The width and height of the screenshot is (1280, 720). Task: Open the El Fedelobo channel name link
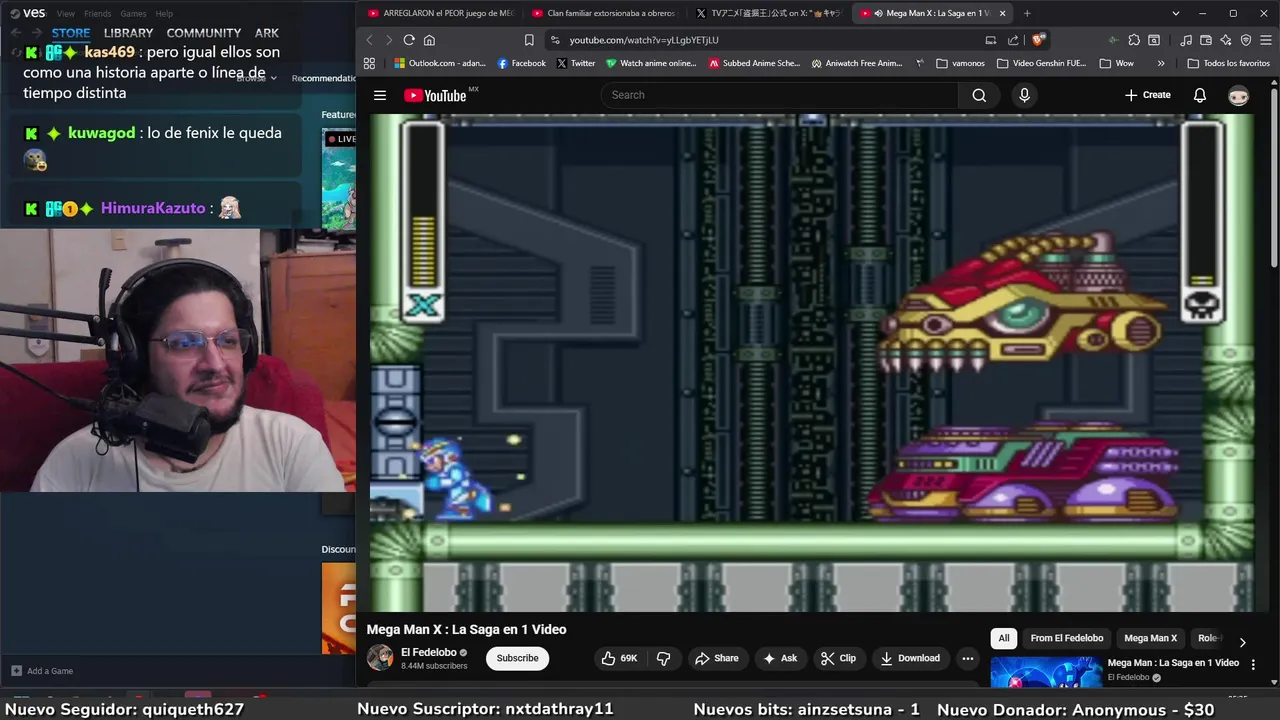click(x=429, y=652)
